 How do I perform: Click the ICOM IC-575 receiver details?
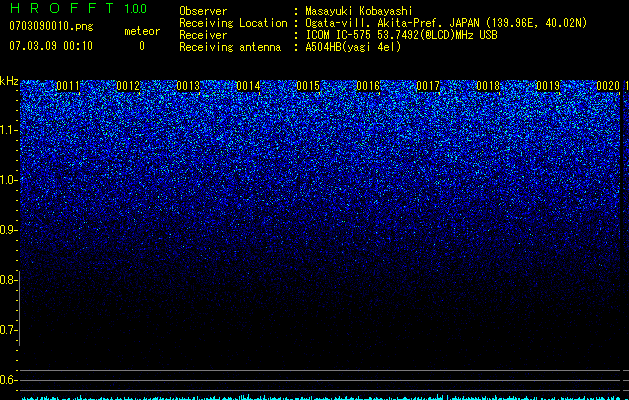(x=401, y=35)
